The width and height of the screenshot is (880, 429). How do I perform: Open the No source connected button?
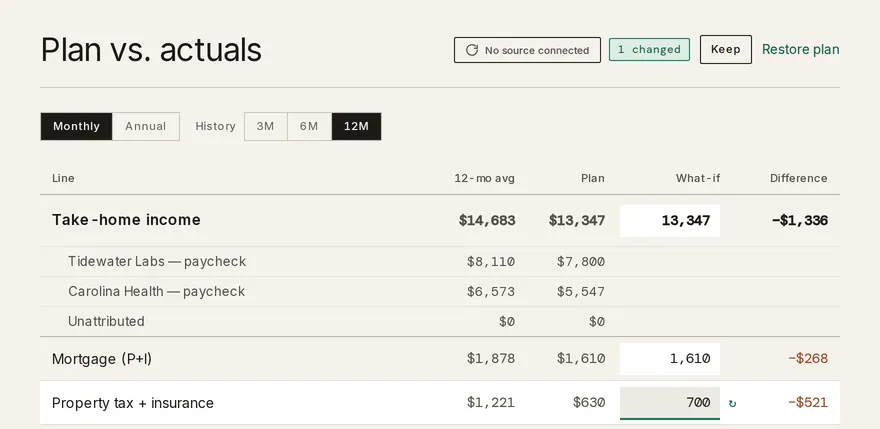pos(527,50)
